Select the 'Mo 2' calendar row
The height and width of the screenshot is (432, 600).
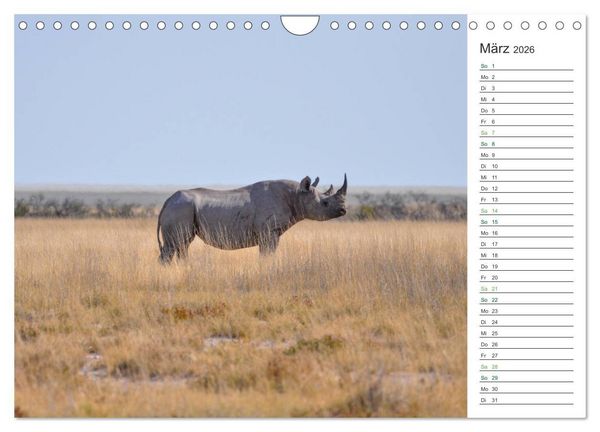[527, 77]
